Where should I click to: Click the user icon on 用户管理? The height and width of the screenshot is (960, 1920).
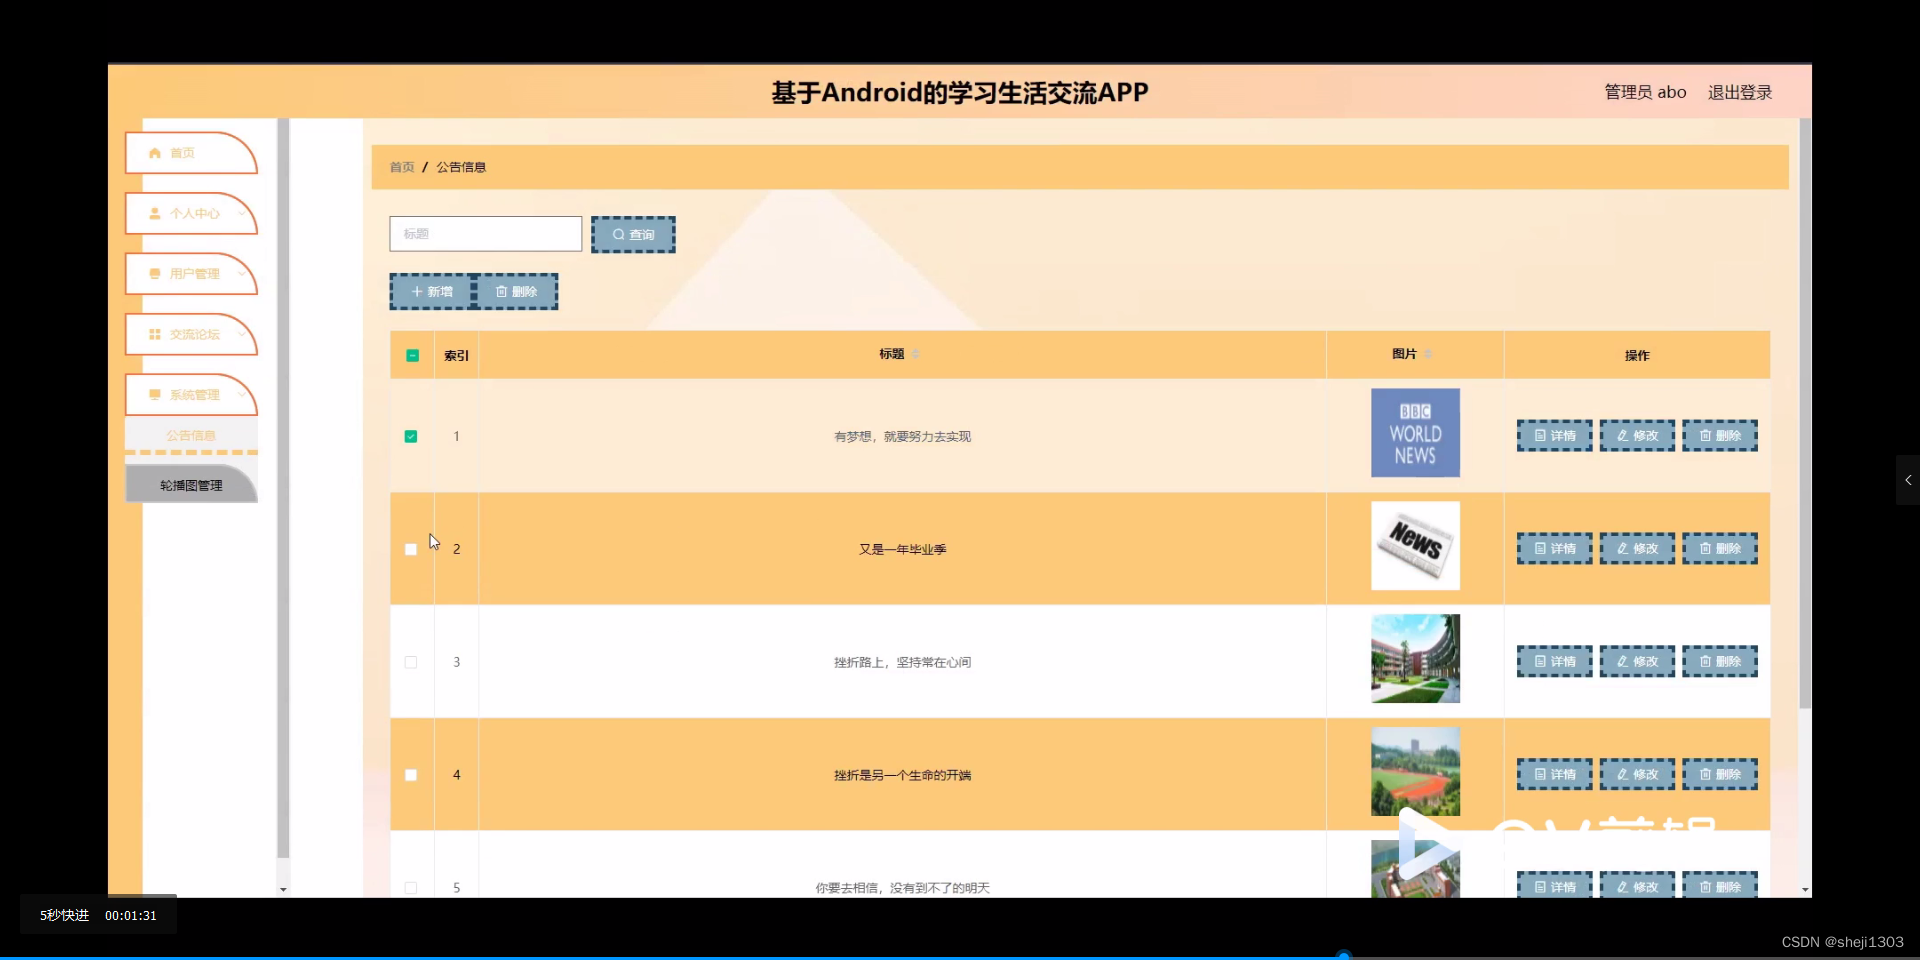155,274
